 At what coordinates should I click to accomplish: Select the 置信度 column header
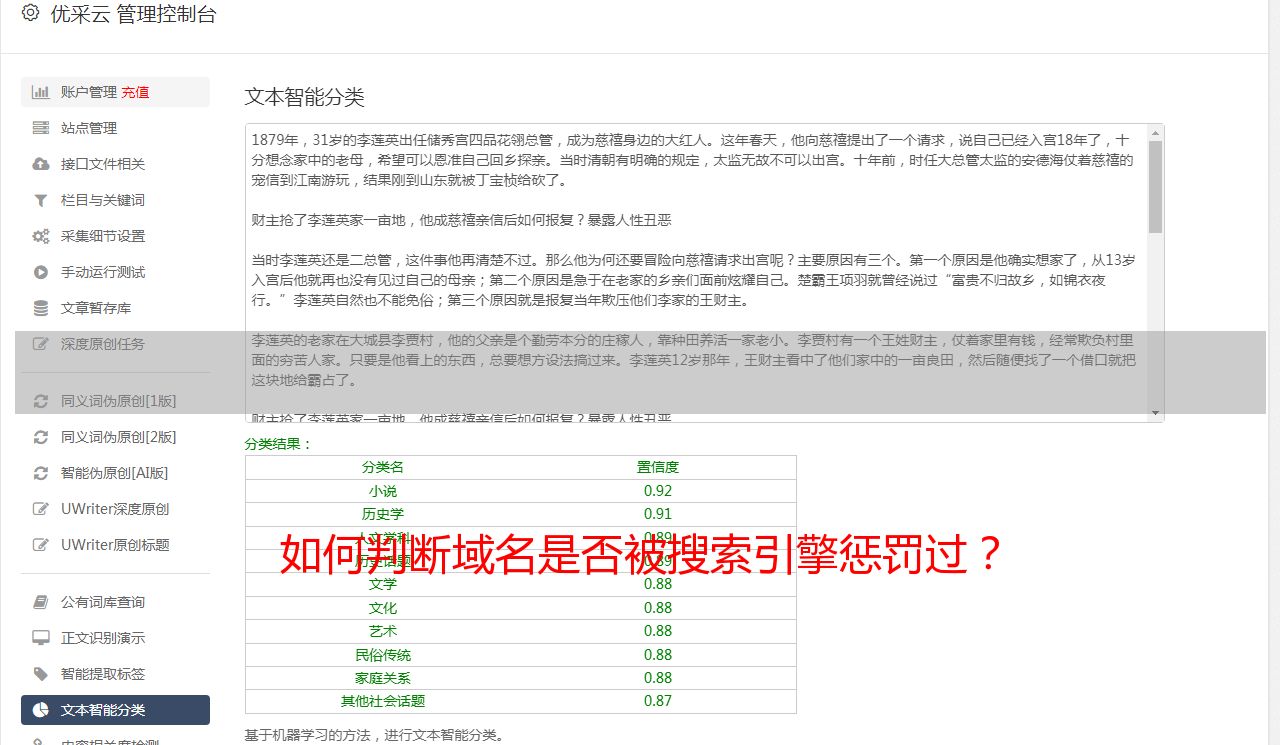(x=658, y=467)
